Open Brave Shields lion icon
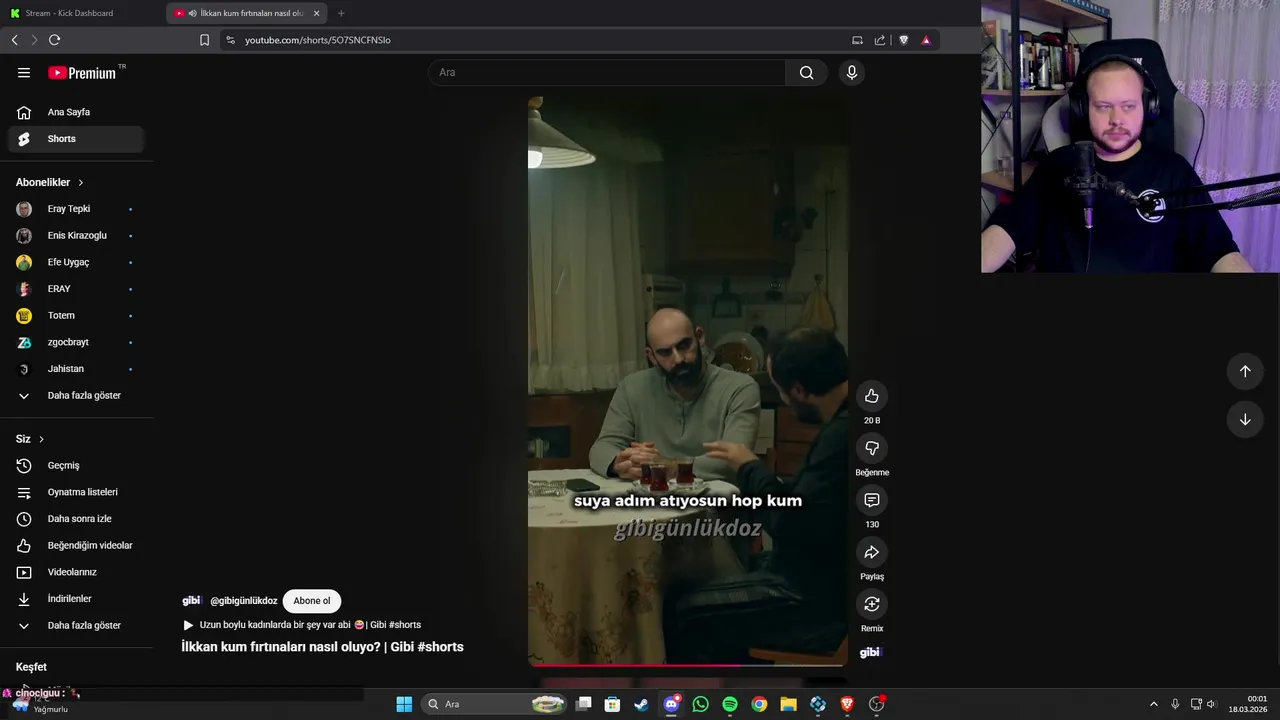This screenshot has width=1280, height=720. point(904,40)
